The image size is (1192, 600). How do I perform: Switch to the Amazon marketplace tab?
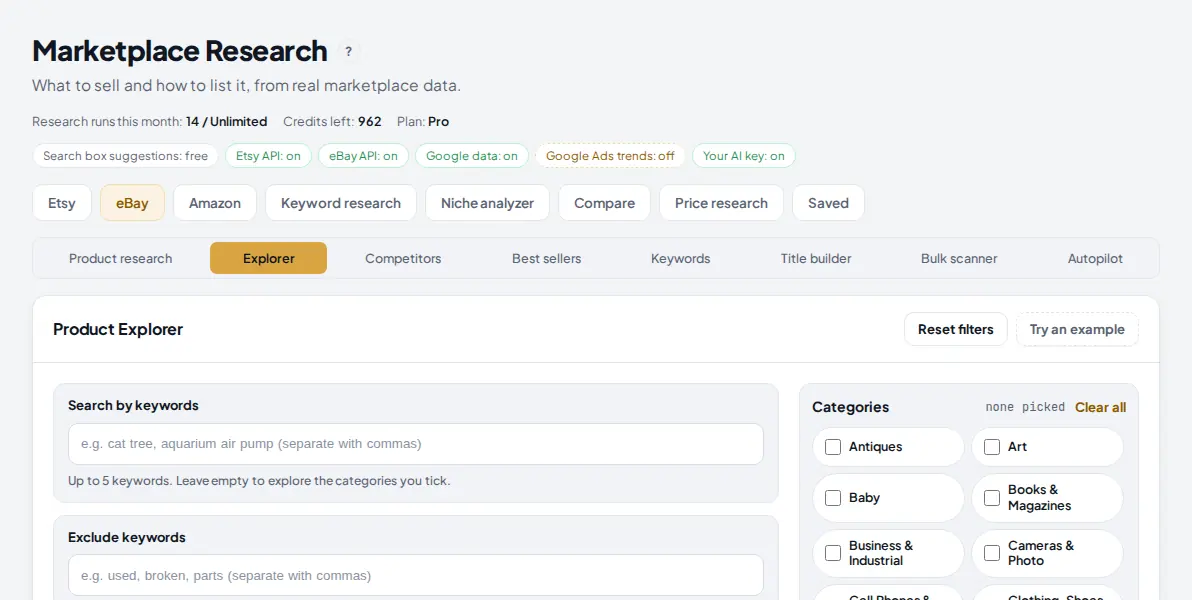(x=215, y=203)
